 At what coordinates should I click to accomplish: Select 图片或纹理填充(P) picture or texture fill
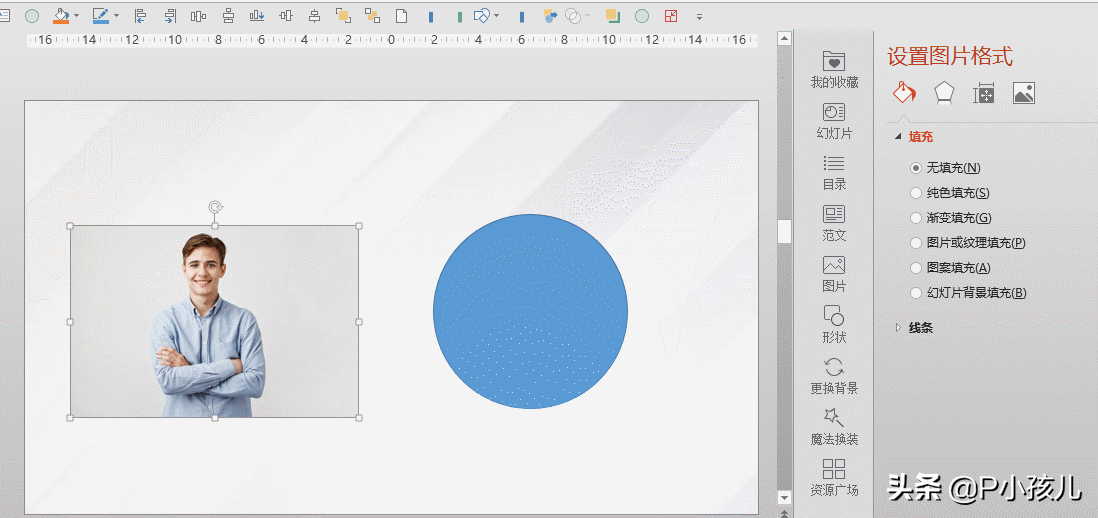click(968, 243)
